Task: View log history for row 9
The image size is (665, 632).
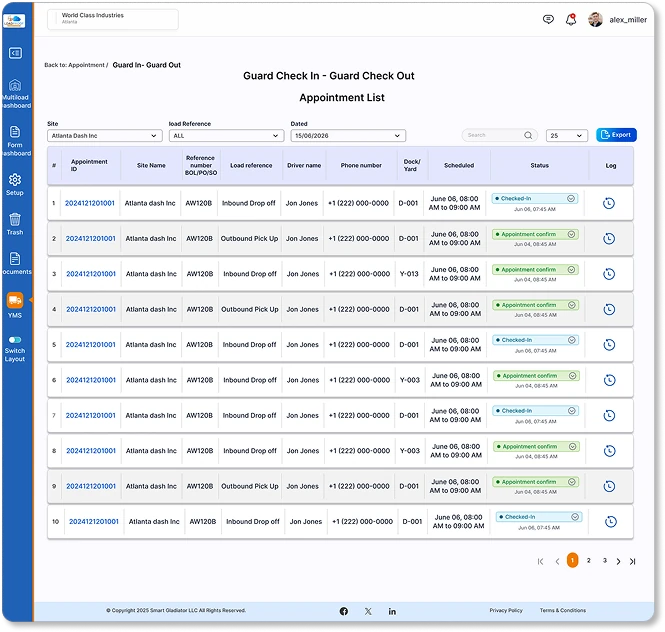Action: pyautogui.click(x=609, y=487)
